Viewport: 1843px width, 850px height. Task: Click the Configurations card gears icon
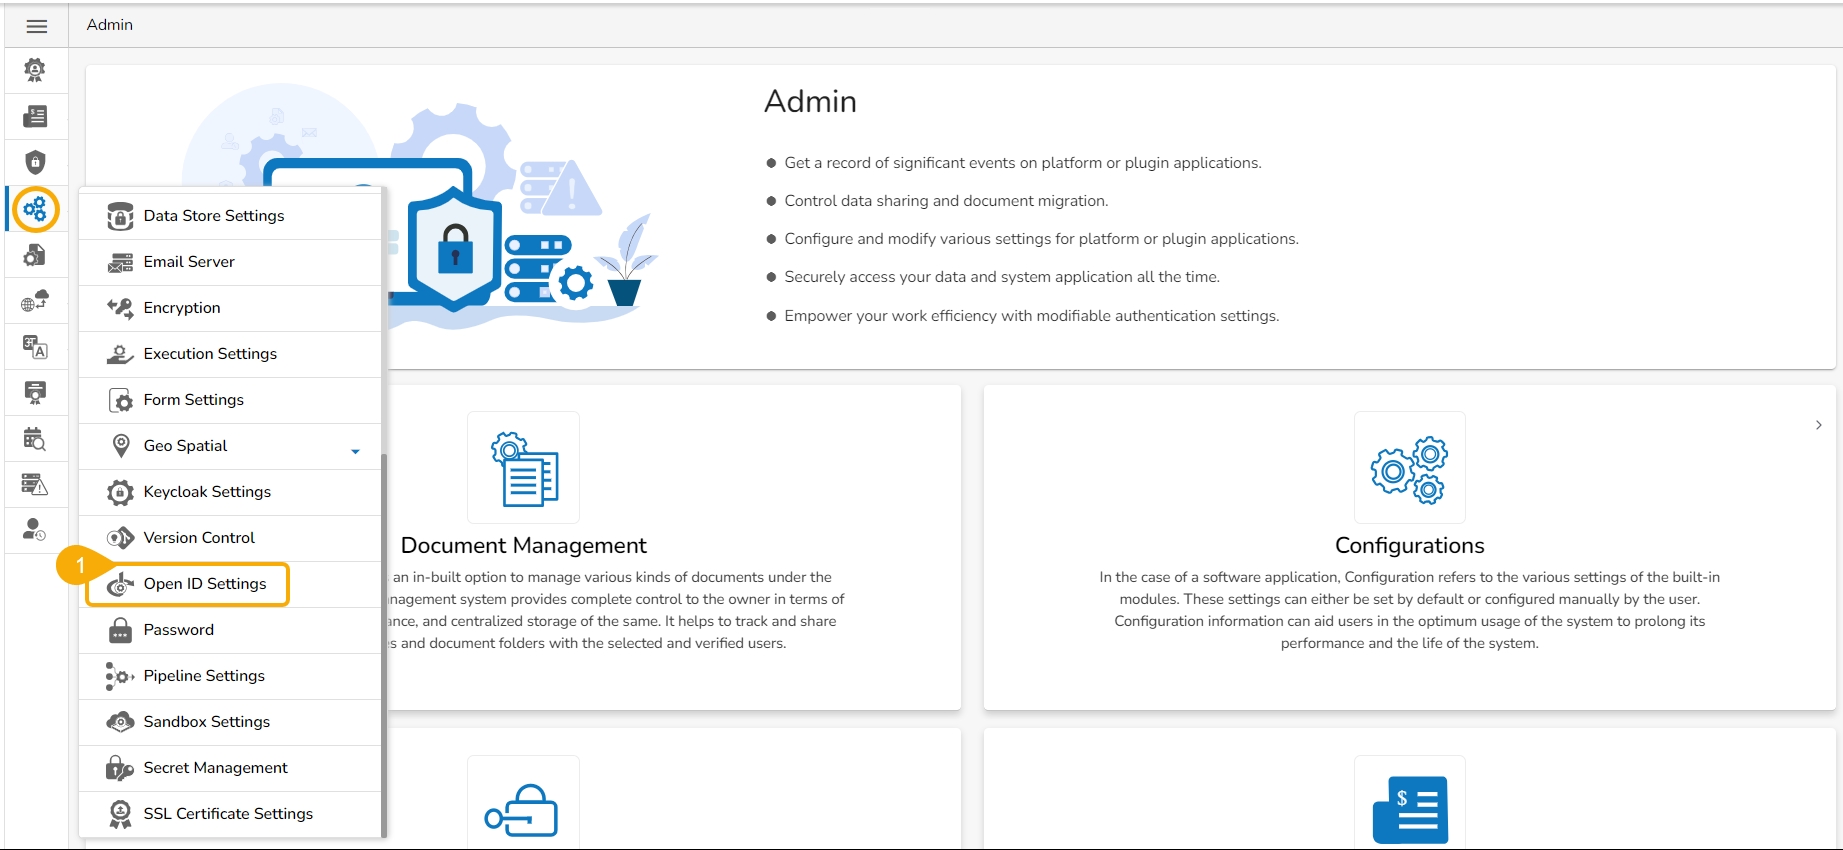[x=1410, y=468]
